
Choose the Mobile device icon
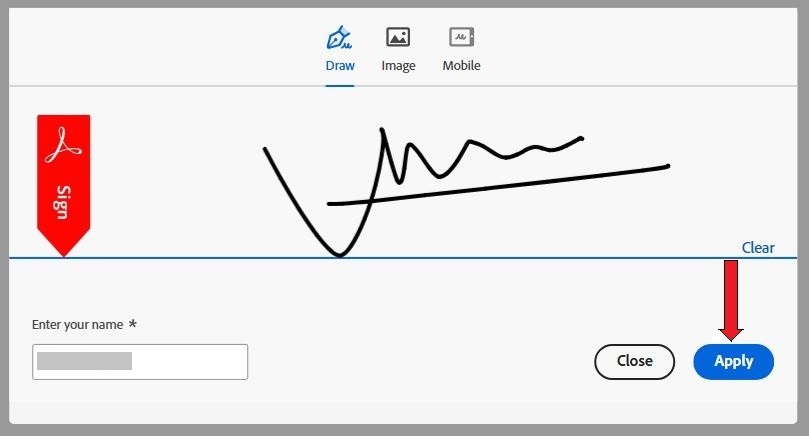click(x=461, y=37)
